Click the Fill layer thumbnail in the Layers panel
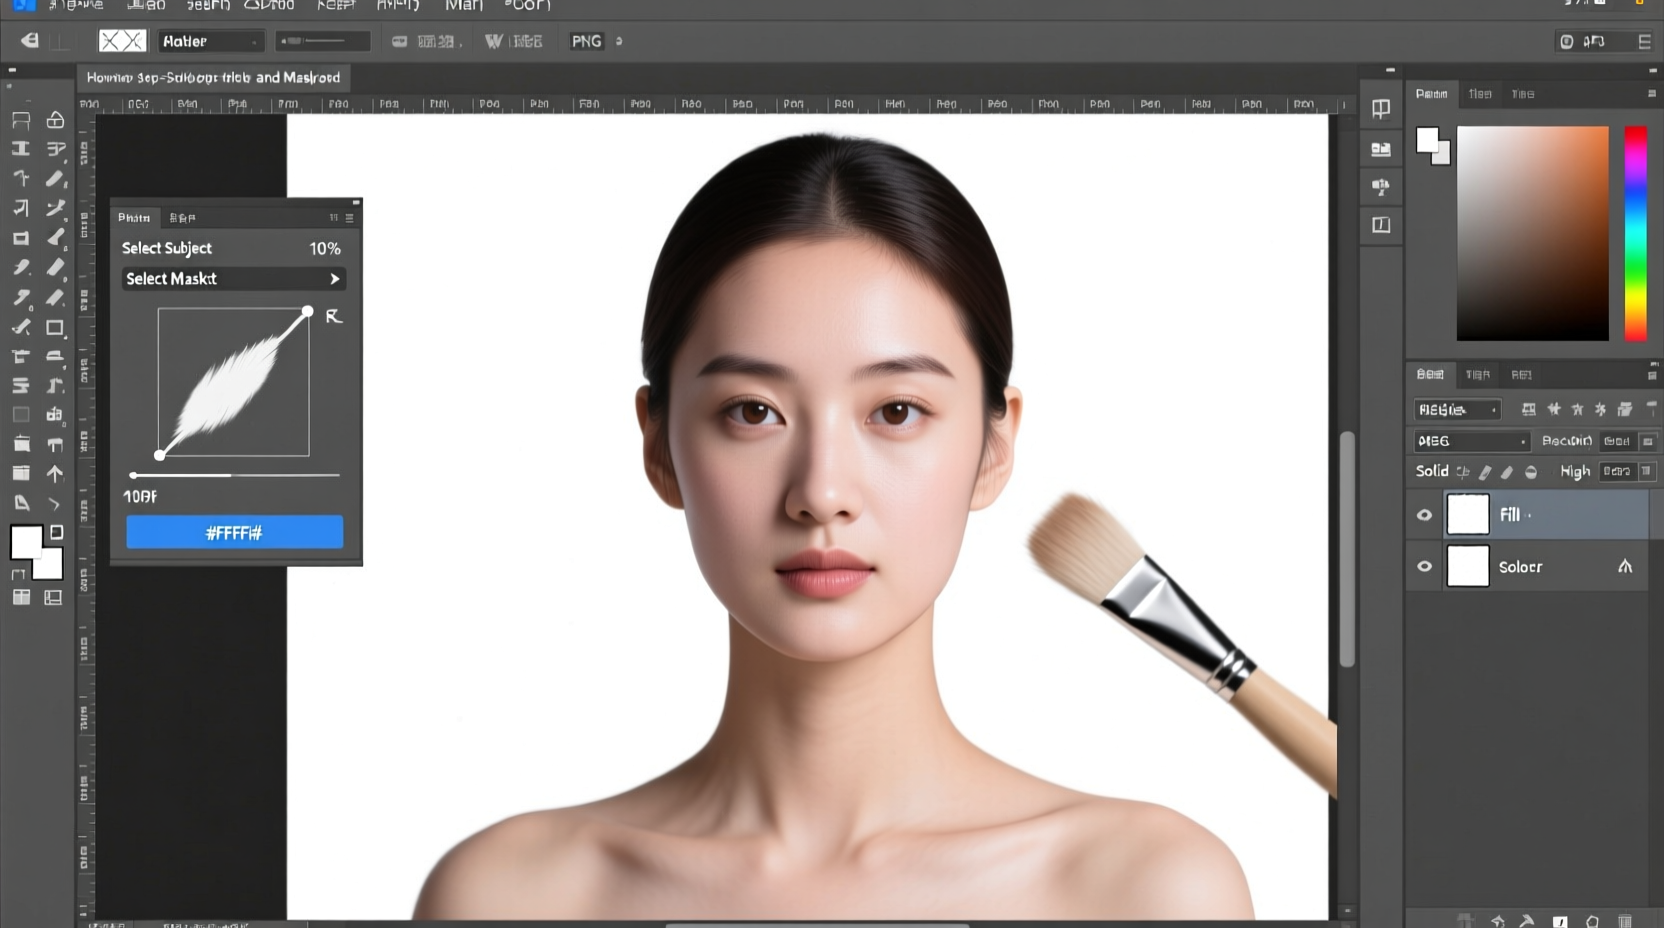Screen dimensions: 1664x928 1468,514
